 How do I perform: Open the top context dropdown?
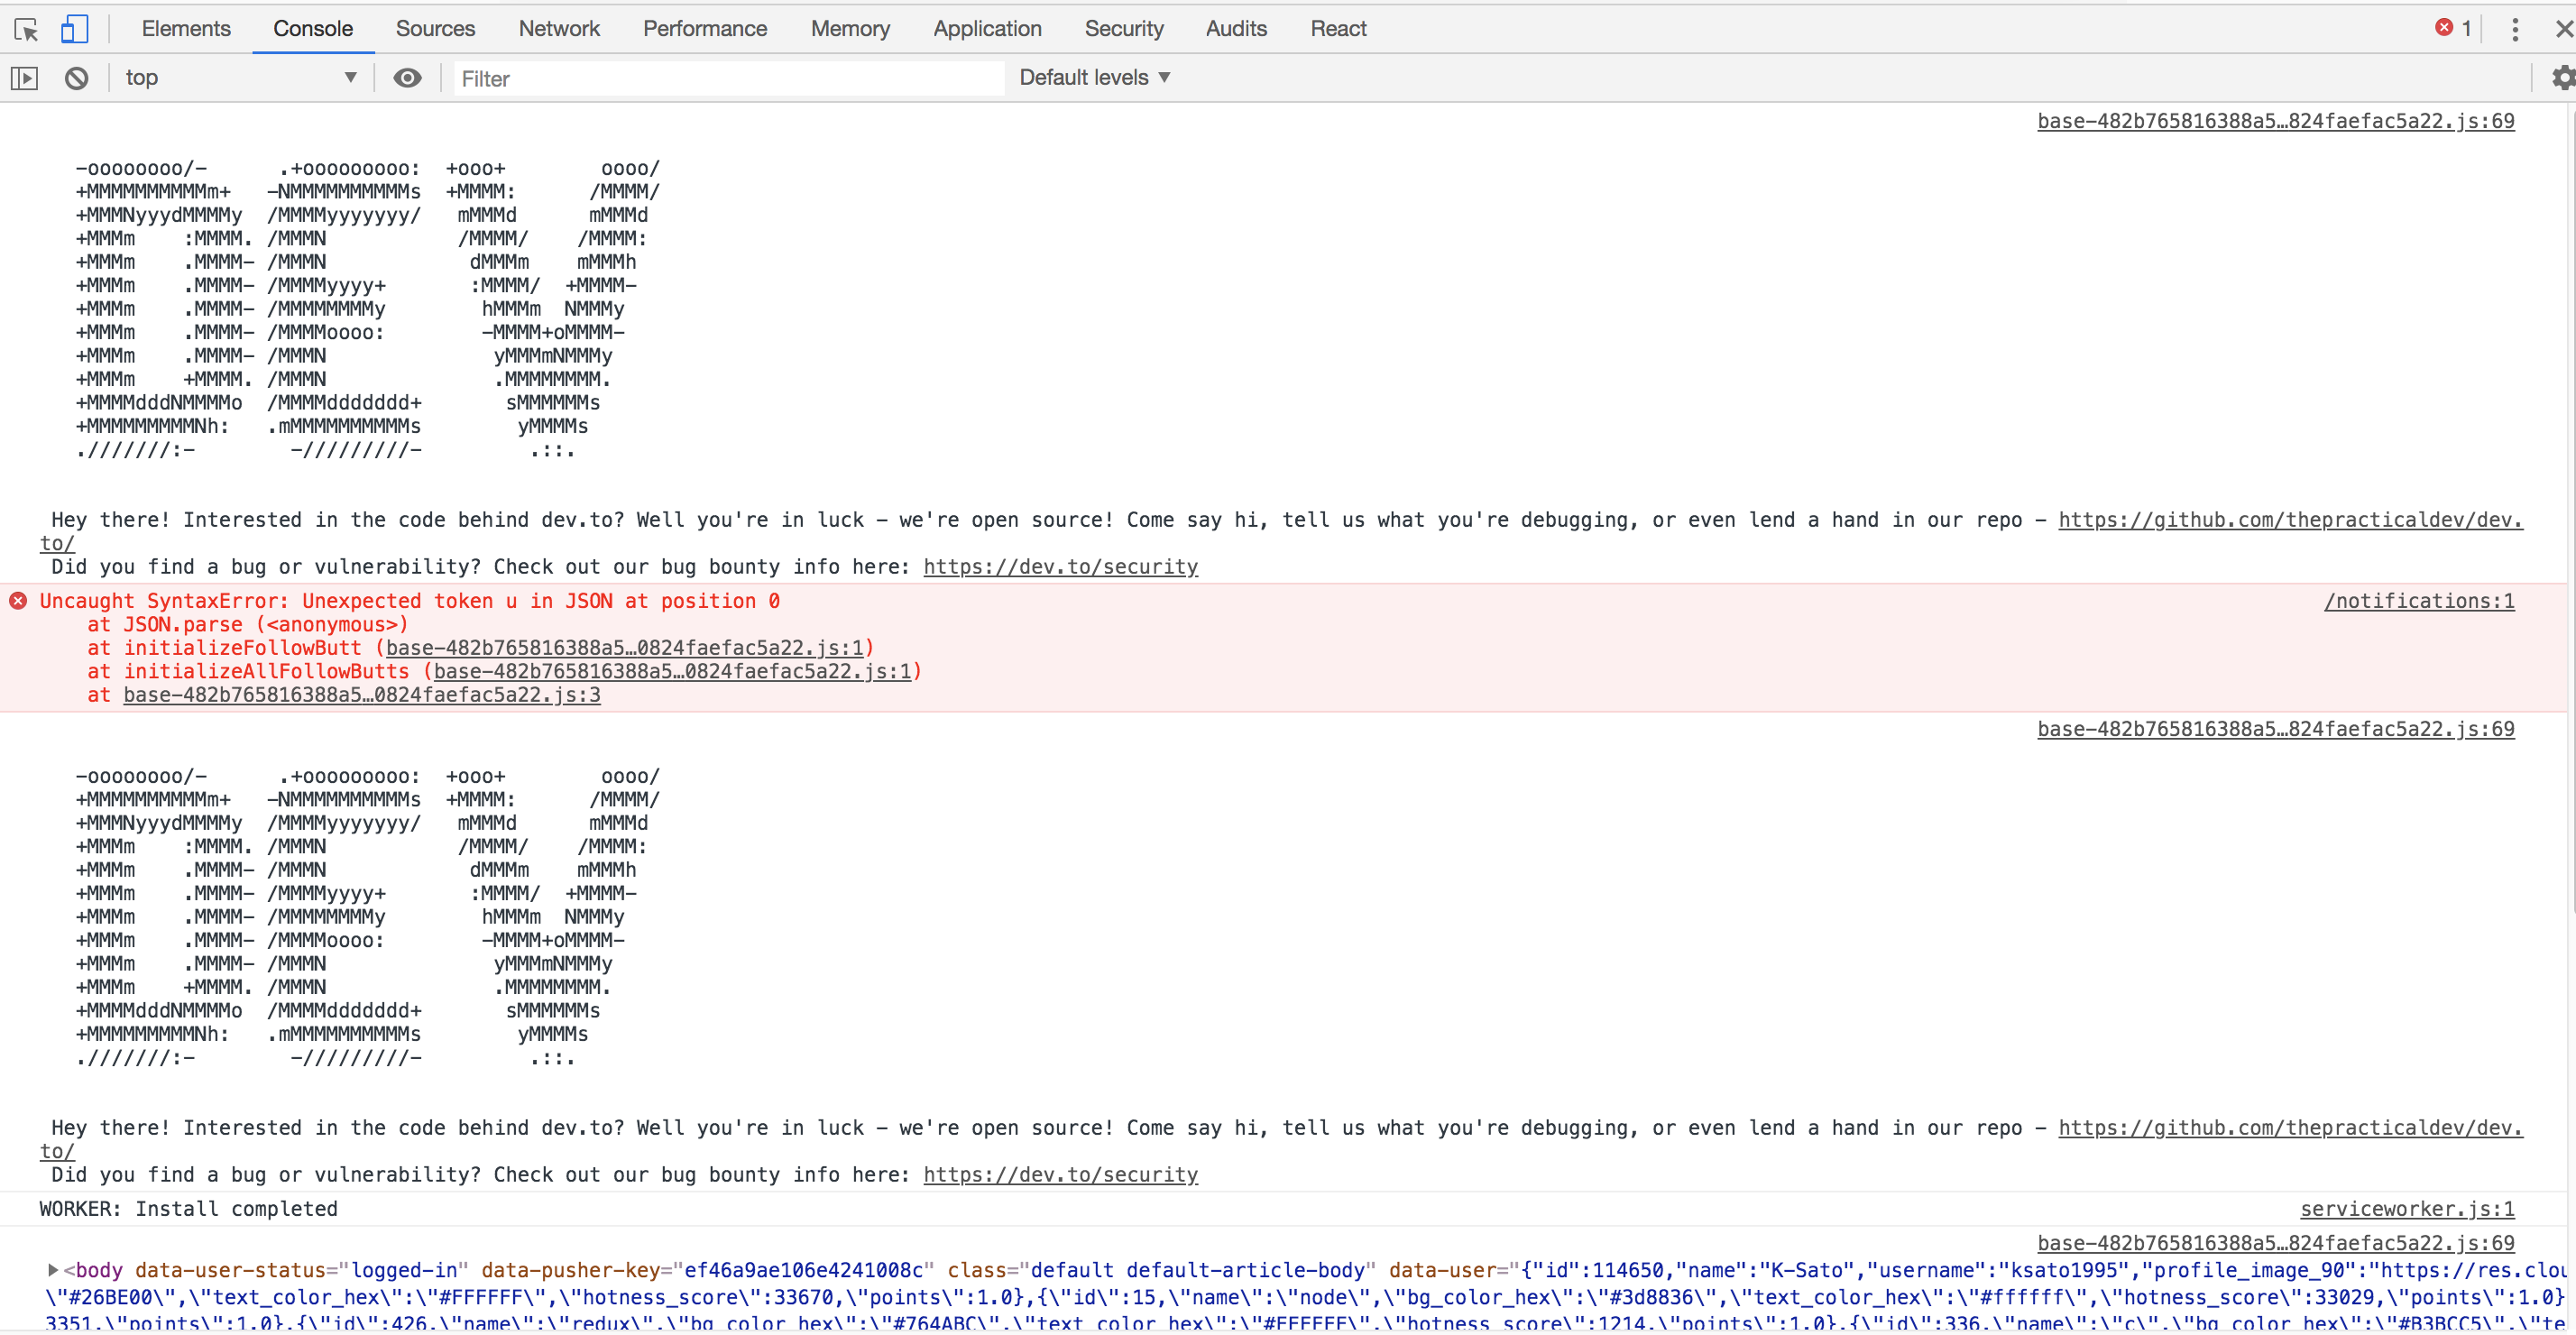(x=240, y=78)
